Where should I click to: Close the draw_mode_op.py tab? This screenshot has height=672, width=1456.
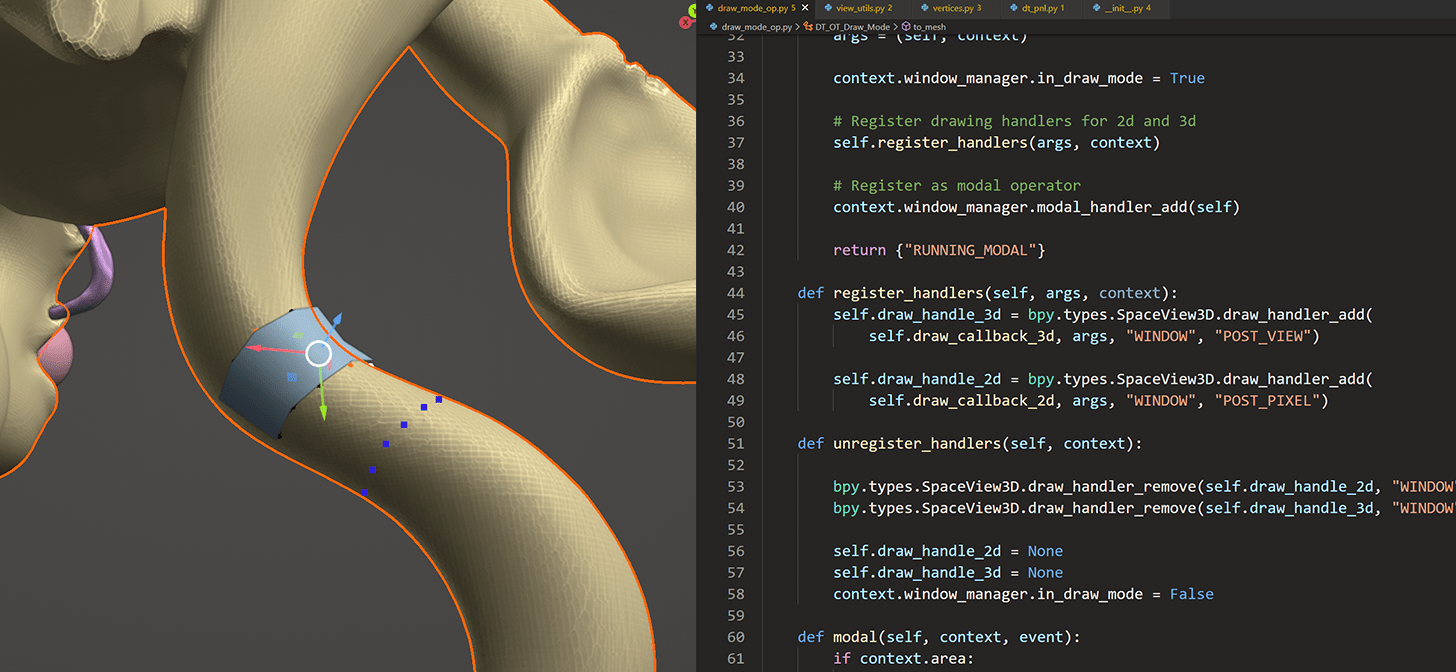tap(804, 7)
